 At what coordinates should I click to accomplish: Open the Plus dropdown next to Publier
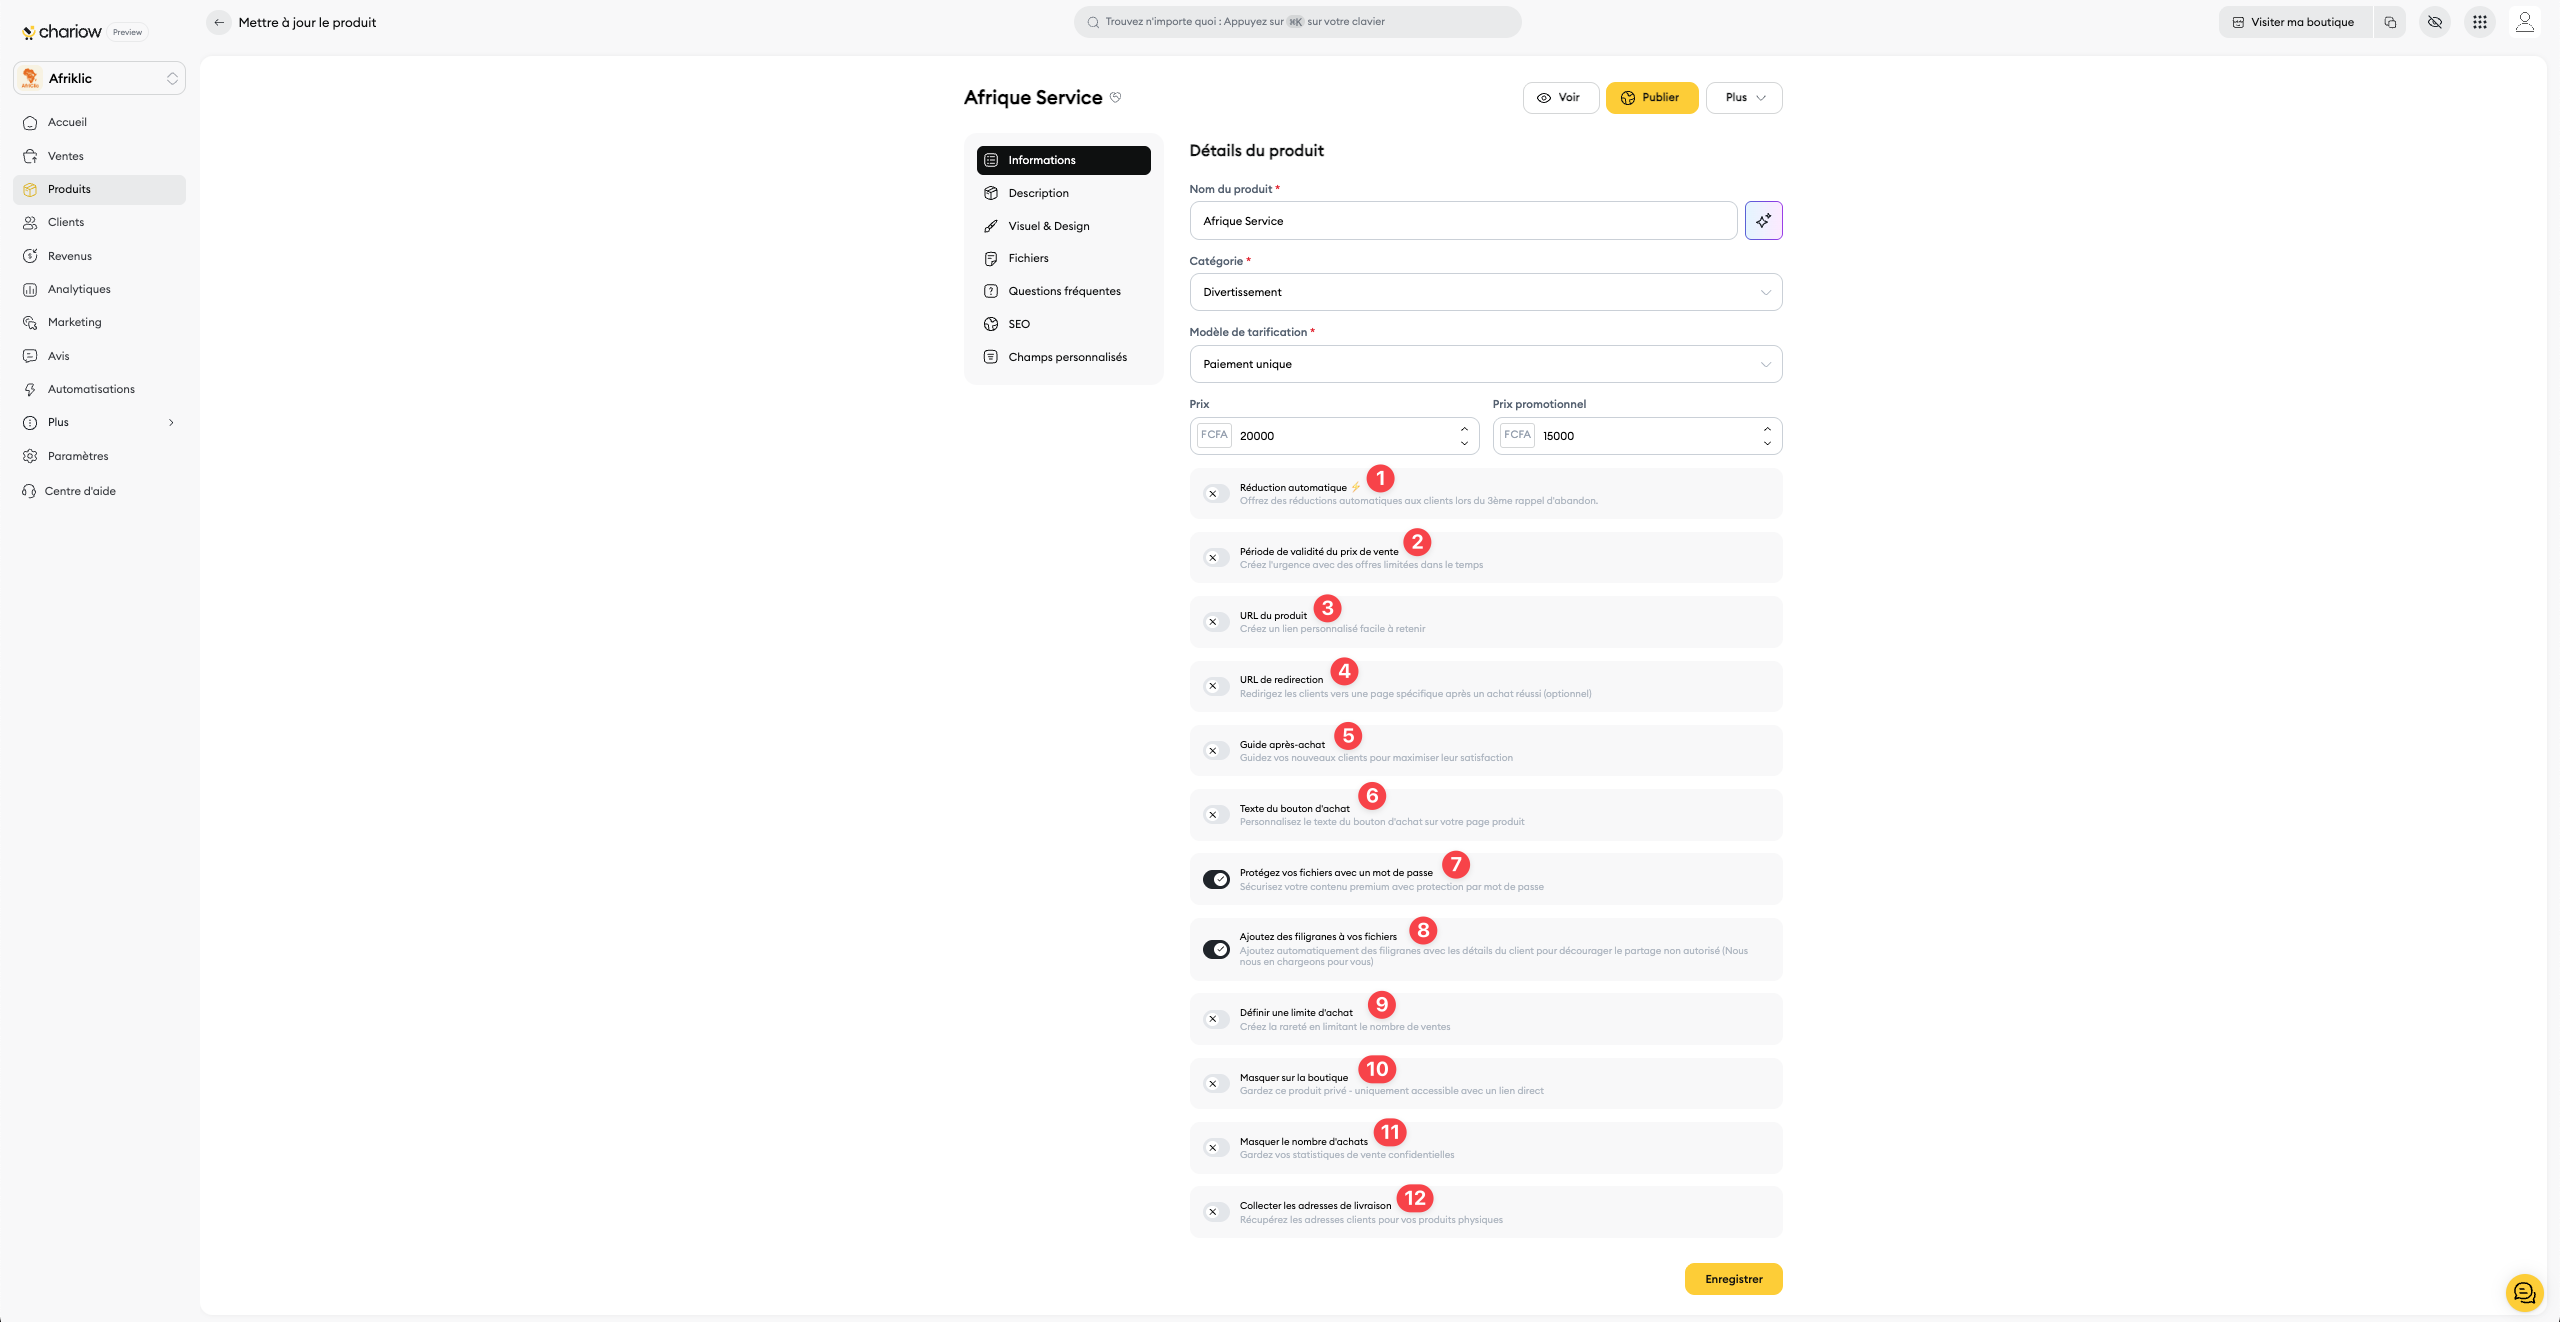(1744, 98)
